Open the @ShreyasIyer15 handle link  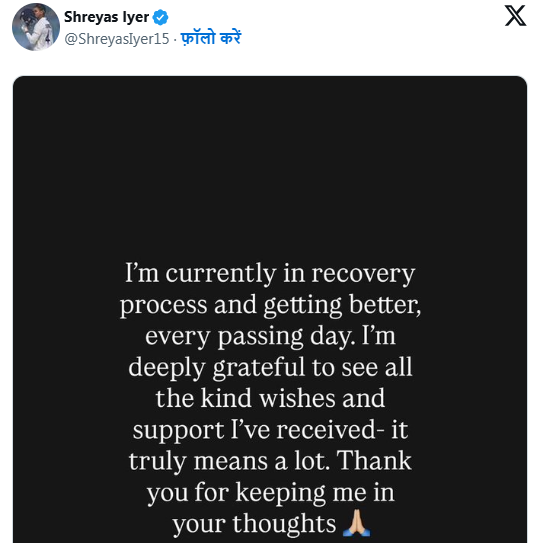(117, 39)
